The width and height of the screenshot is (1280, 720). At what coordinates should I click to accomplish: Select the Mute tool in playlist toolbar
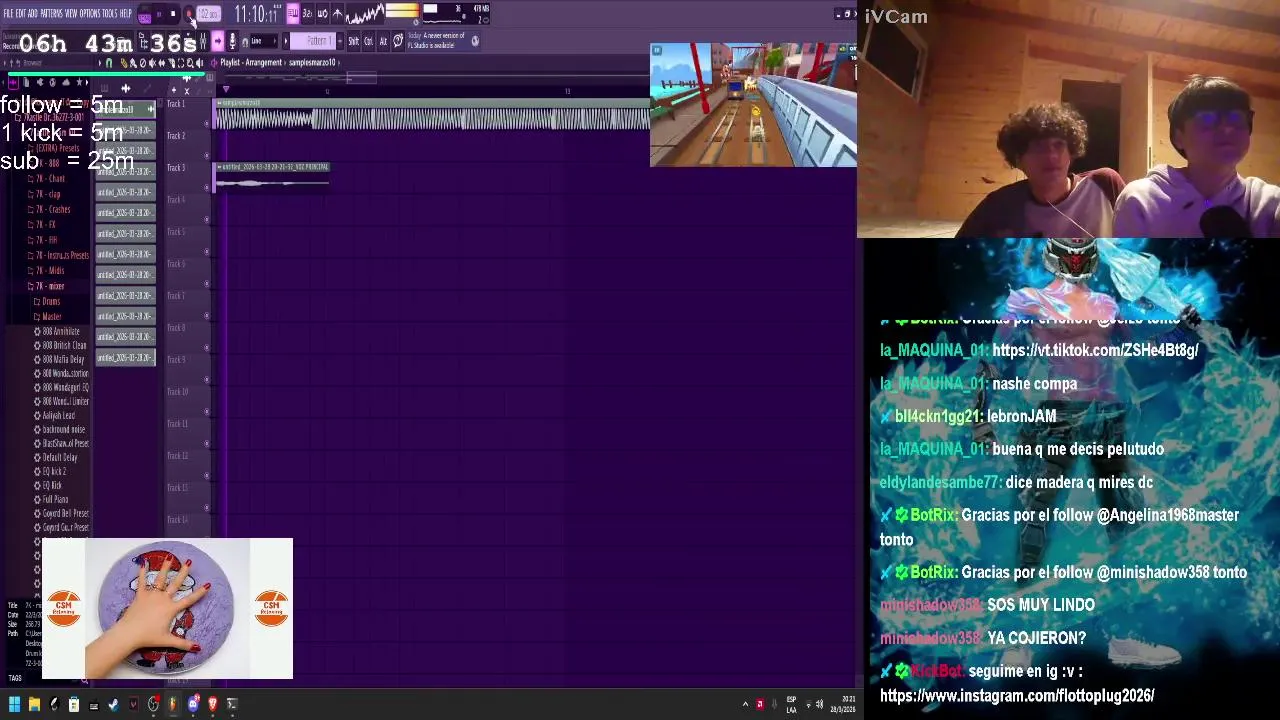(x=152, y=62)
